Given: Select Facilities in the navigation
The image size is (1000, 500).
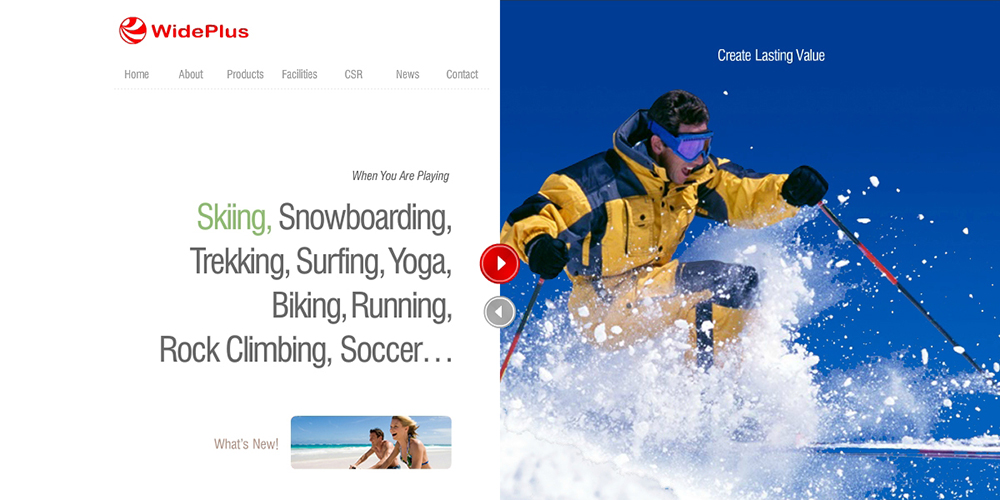Looking at the screenshot, I should (x=299, y=74).
